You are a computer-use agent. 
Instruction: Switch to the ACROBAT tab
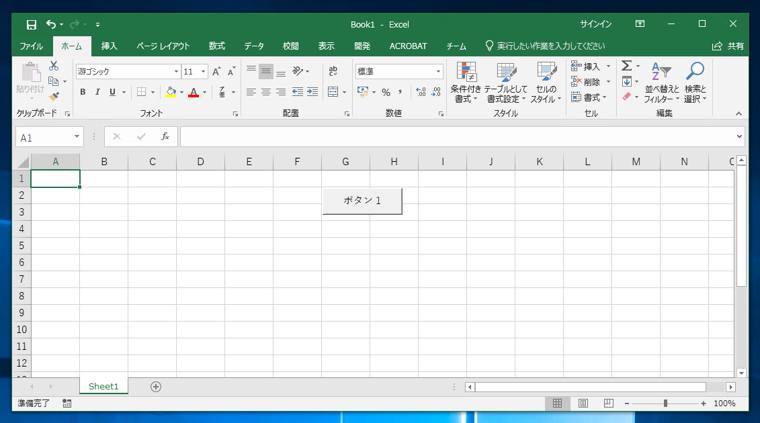click(x=408, y=46)
